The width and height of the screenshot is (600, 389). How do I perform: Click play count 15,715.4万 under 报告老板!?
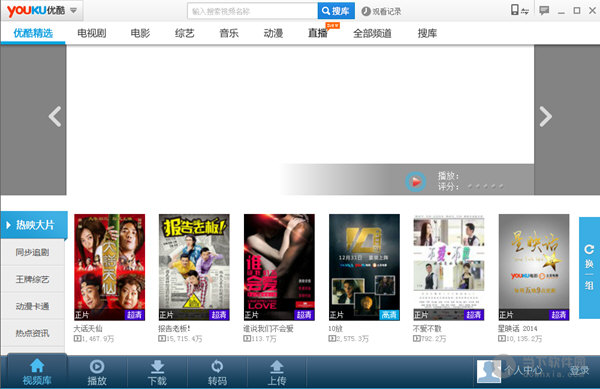coord(180,339)
